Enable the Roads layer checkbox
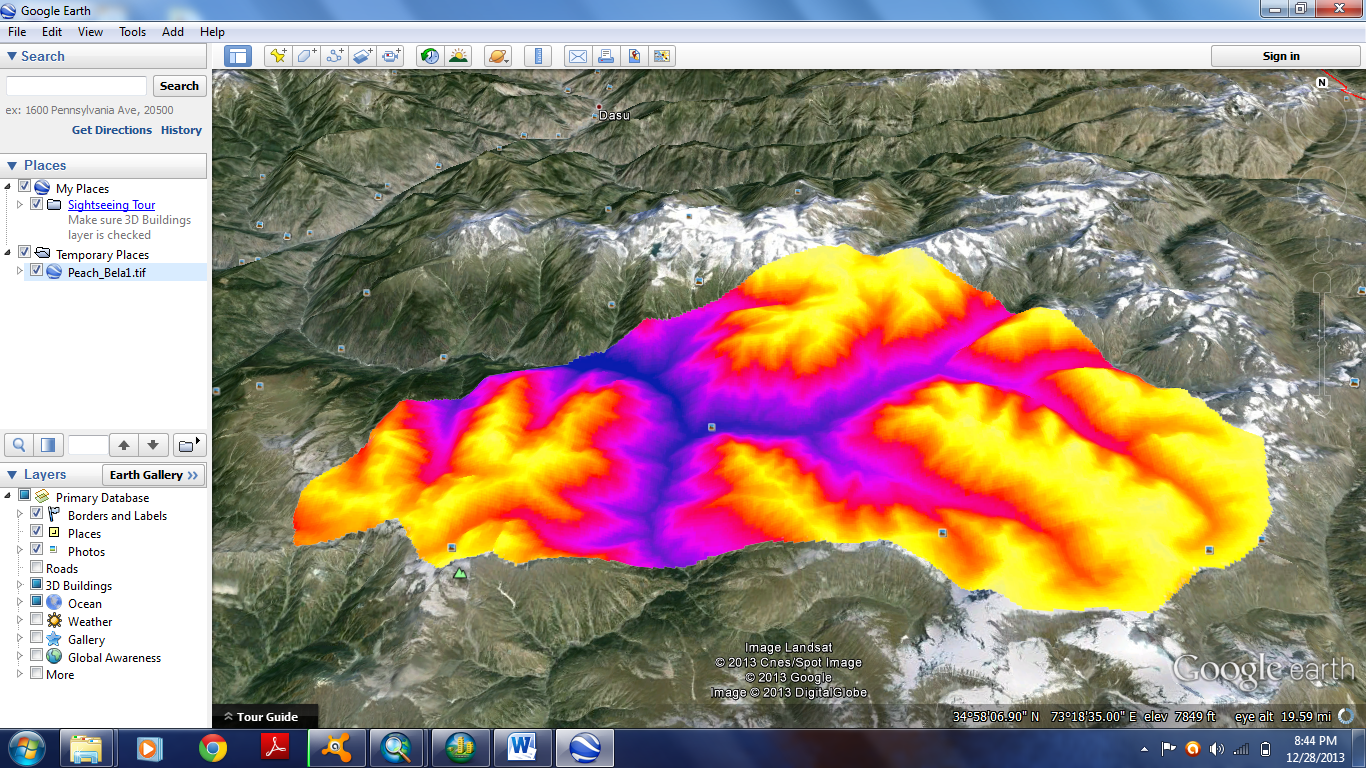Viewport: 1366px width, 768px height. pos(37,567)
